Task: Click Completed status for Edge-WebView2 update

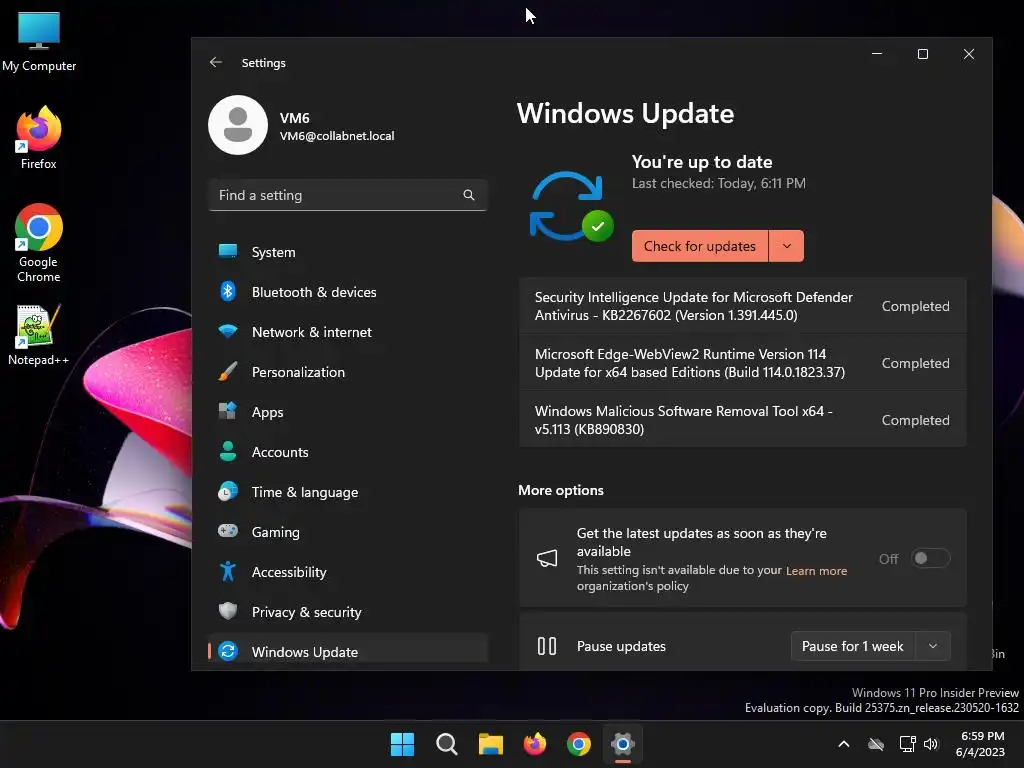Action: (916, 363)
